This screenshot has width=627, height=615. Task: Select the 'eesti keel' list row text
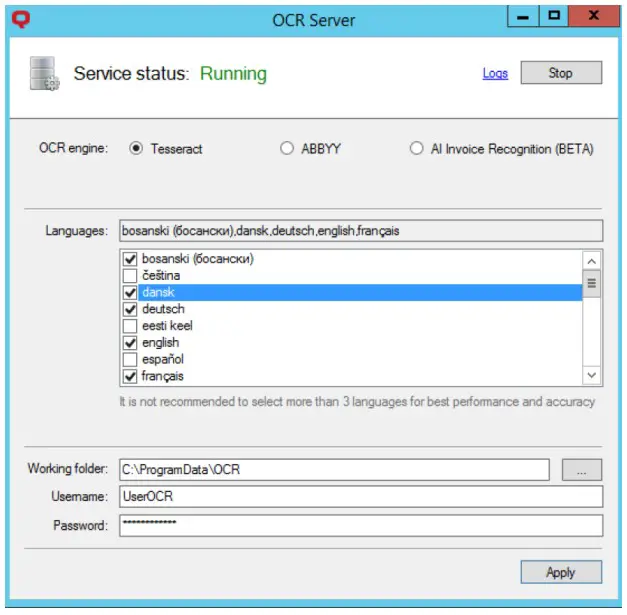point(167,326)
